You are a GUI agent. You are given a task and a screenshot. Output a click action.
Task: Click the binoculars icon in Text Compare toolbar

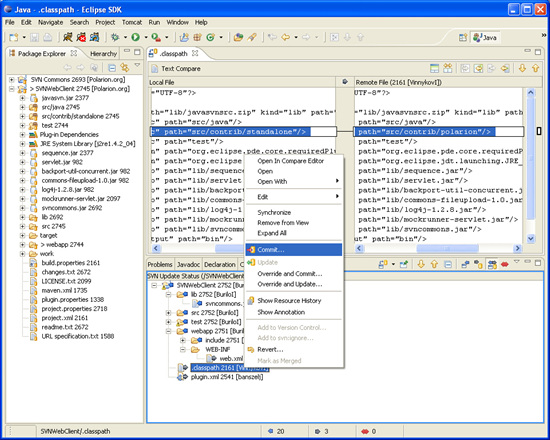[448, 68]
